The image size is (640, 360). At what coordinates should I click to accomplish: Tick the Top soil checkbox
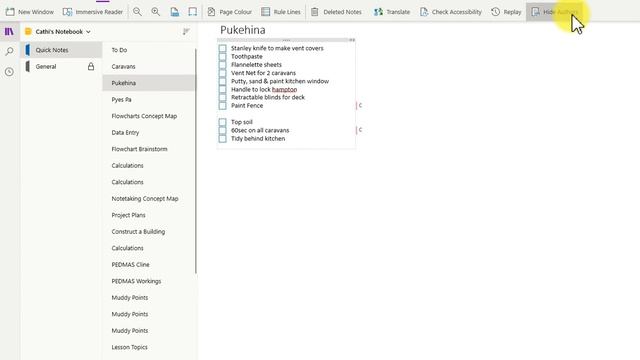(x=222, y=122)
